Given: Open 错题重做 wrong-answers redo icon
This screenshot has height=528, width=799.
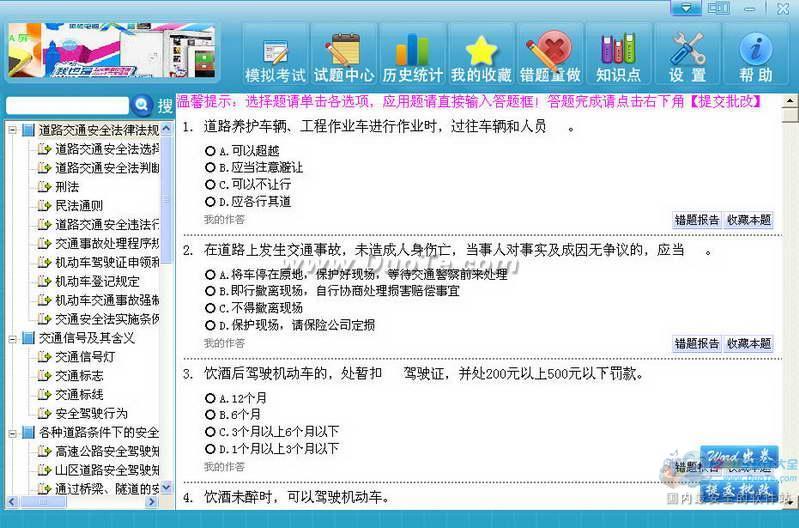Looking at the screenshot, I should pyautogui.click(x=550, y=54).
